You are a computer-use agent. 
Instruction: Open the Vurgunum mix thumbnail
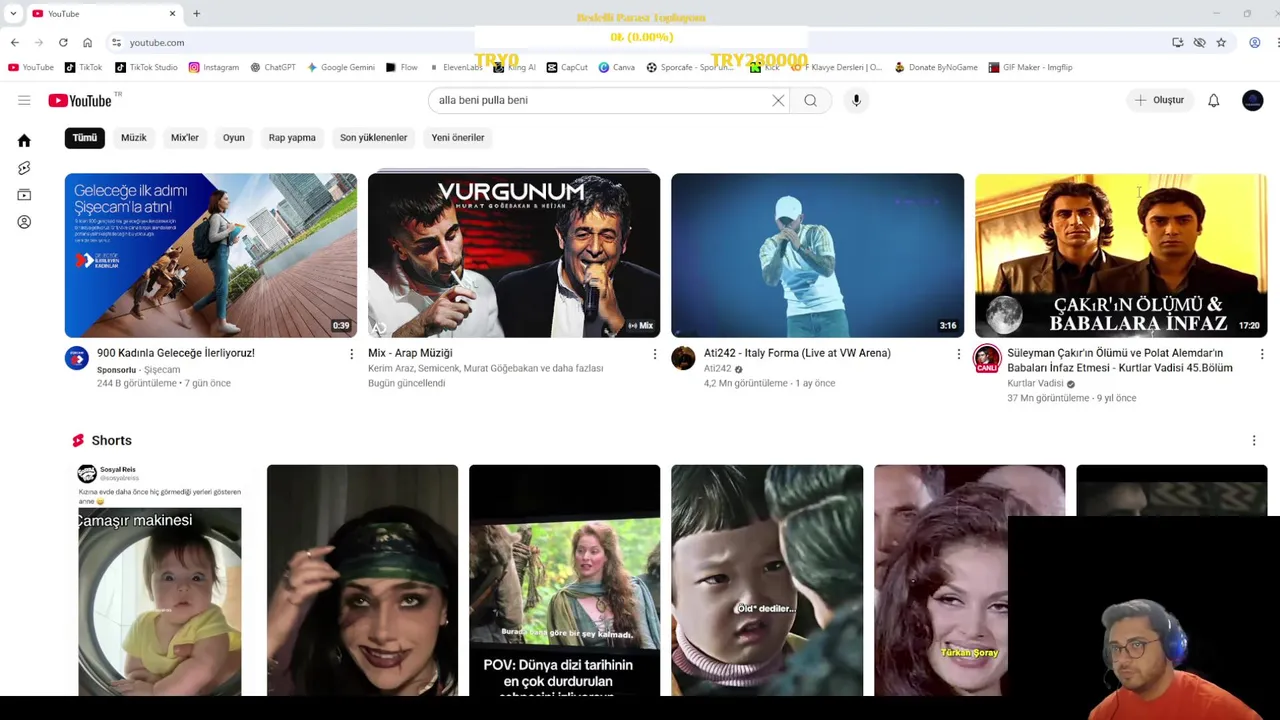514,255
